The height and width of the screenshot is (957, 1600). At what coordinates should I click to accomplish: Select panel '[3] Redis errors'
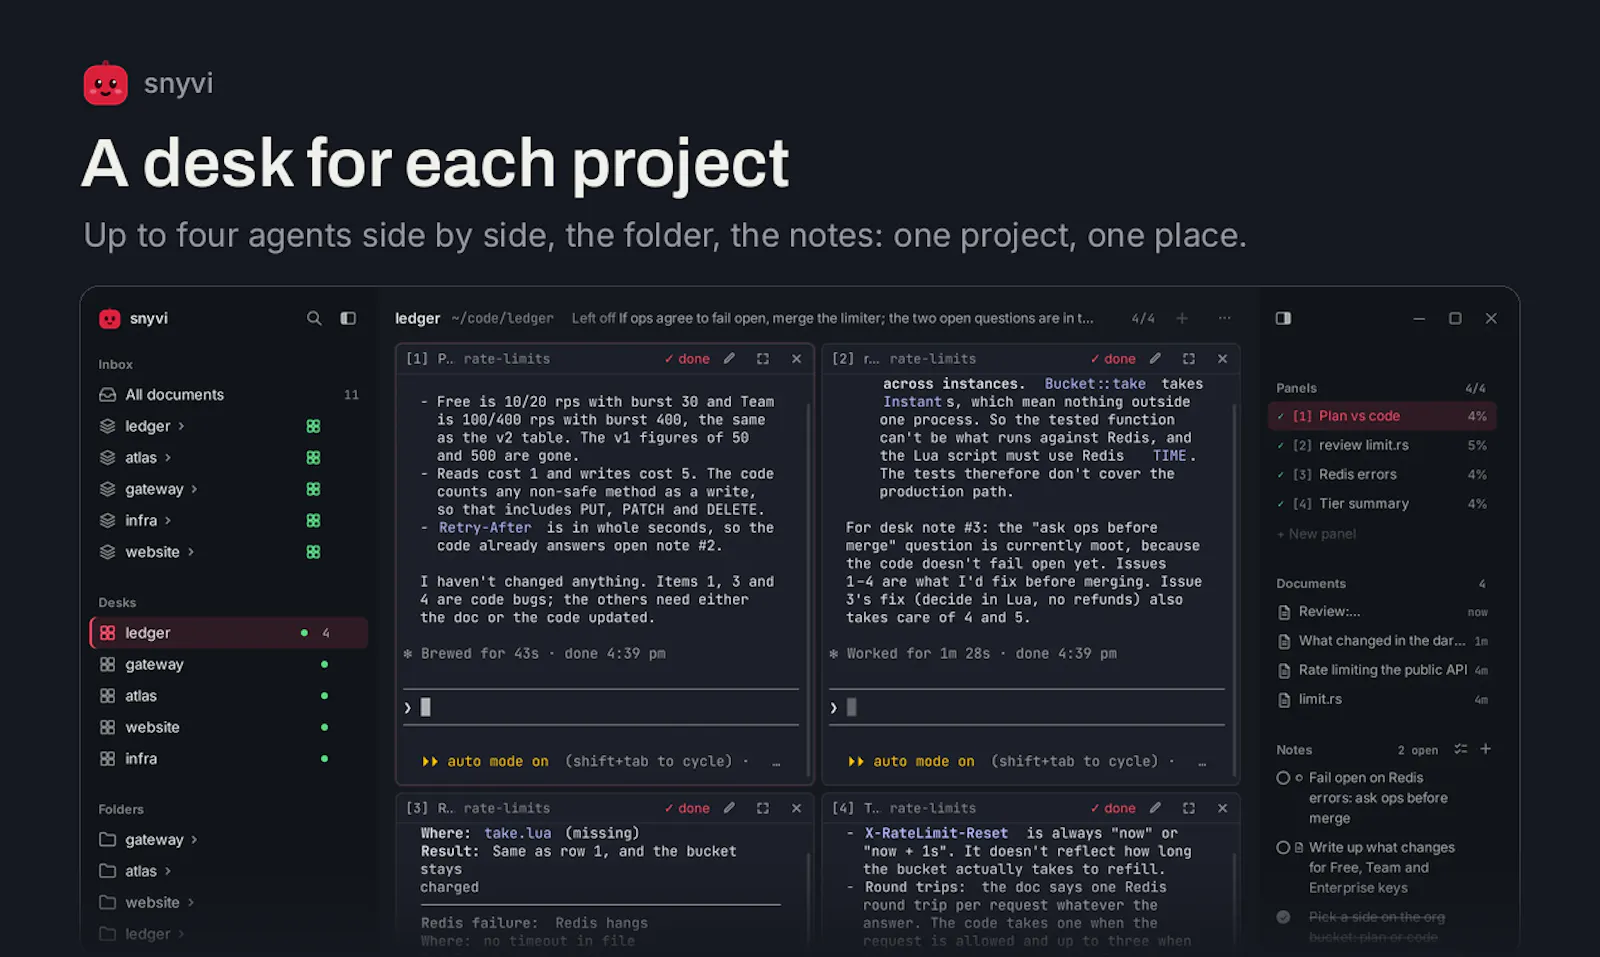[x=1382, y=475]
